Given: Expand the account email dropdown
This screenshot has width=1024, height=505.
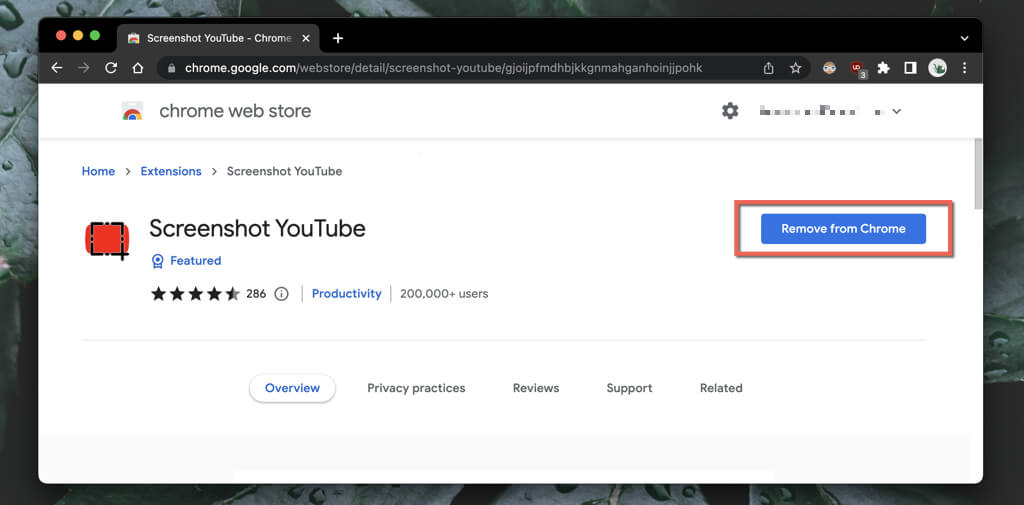Looking at the screenshot, I should [x=896, y=111].
